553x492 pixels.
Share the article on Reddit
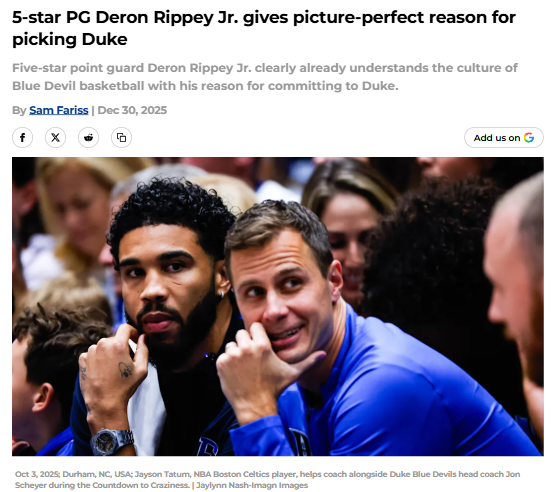[88, 138]
